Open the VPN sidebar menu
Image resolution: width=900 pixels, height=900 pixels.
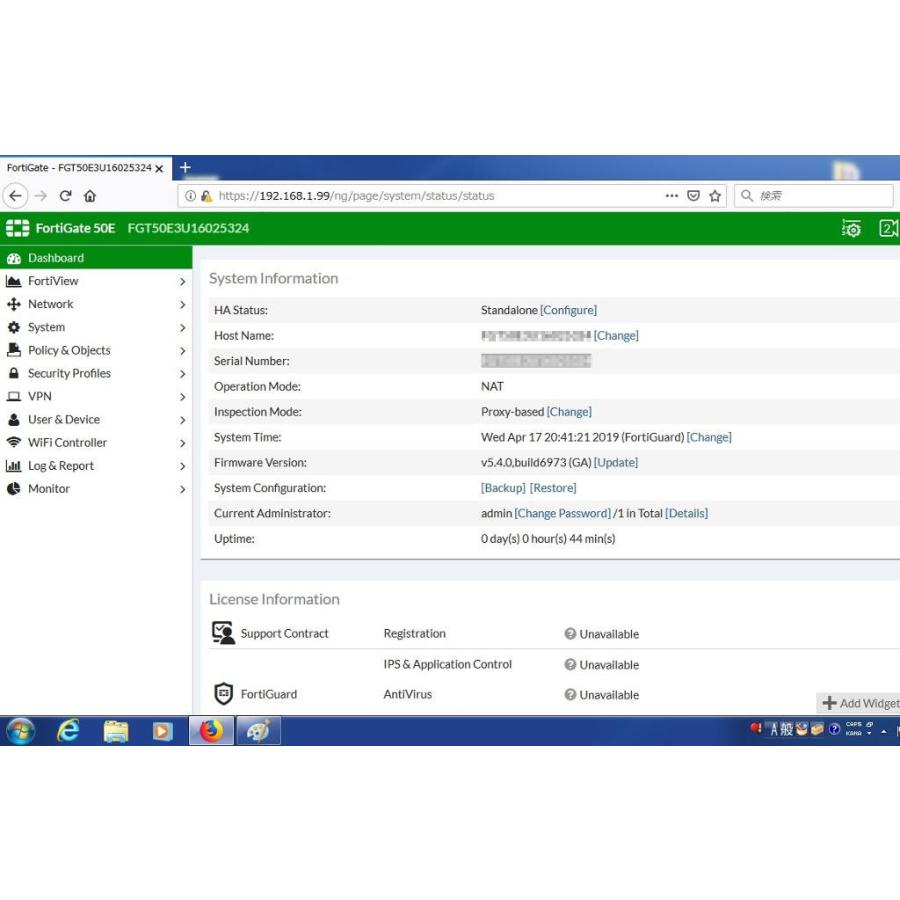[x=40, y=397]
